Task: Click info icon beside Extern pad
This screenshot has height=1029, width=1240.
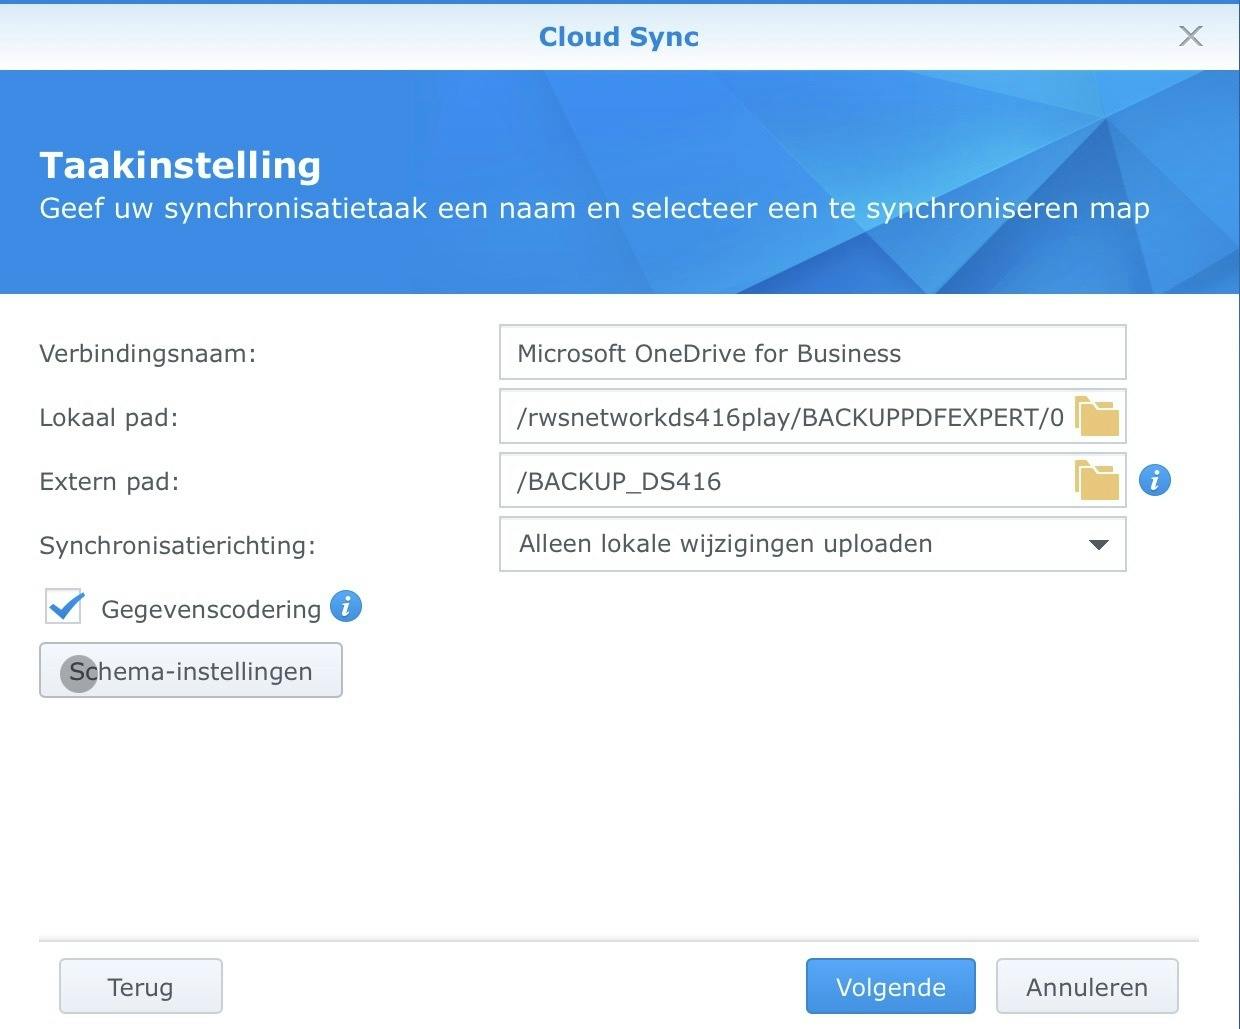Action: tap(1155, 481)
